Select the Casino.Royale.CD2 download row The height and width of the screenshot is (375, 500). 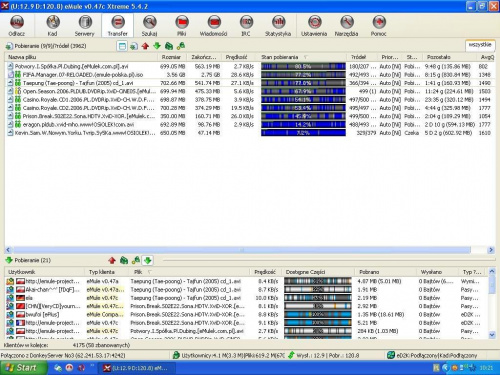(250, 108)
